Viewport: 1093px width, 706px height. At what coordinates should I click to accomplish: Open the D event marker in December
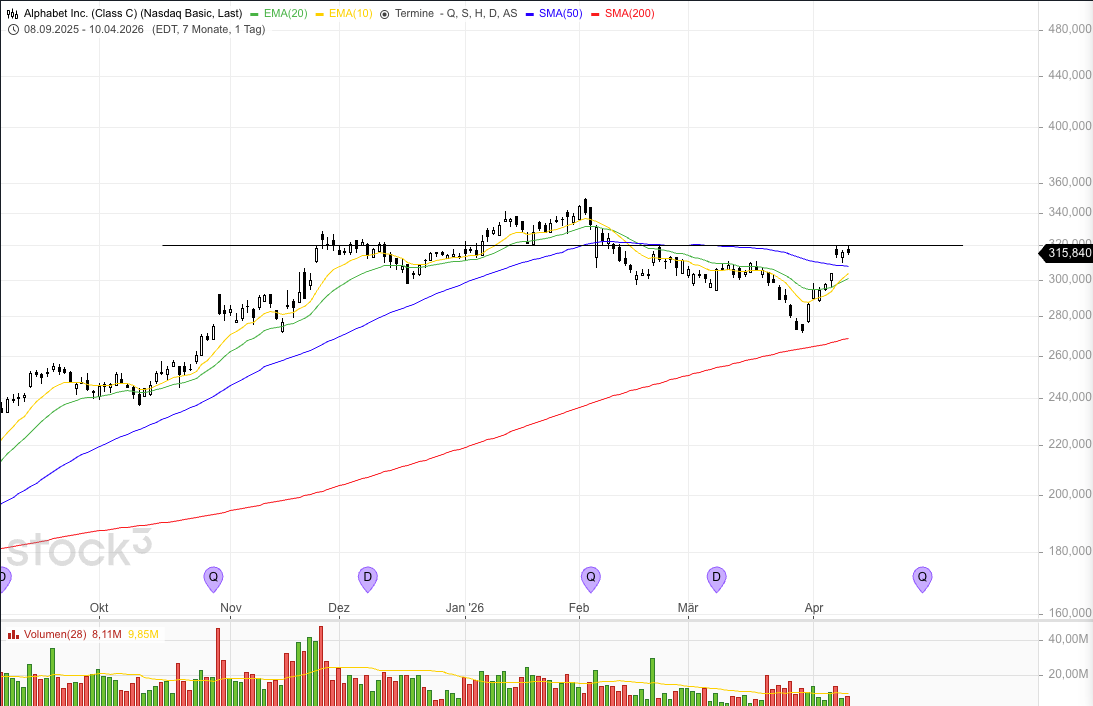367,578
